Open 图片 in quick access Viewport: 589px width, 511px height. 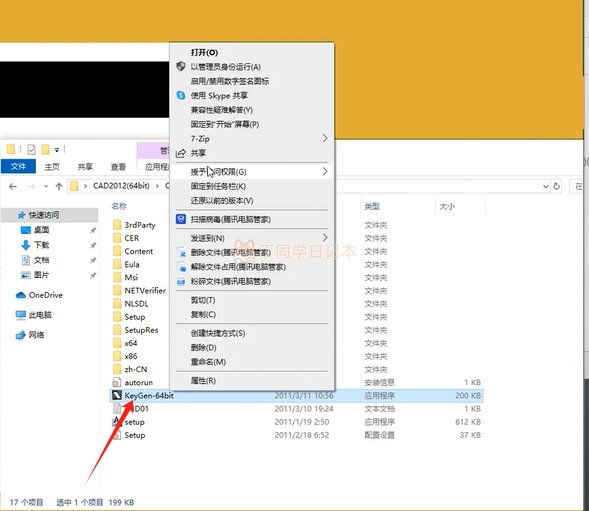[41, 275]
